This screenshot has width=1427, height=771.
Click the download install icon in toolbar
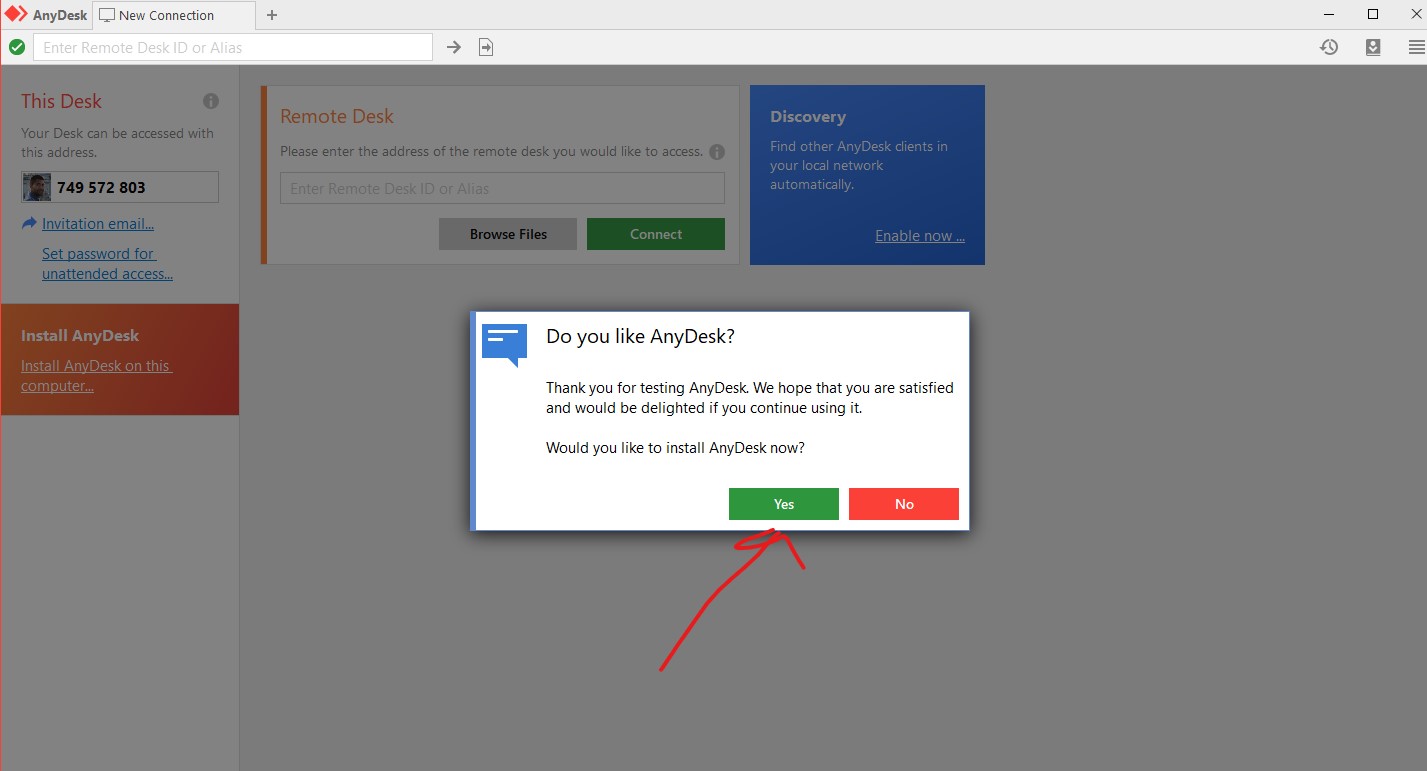point(1373,47)
